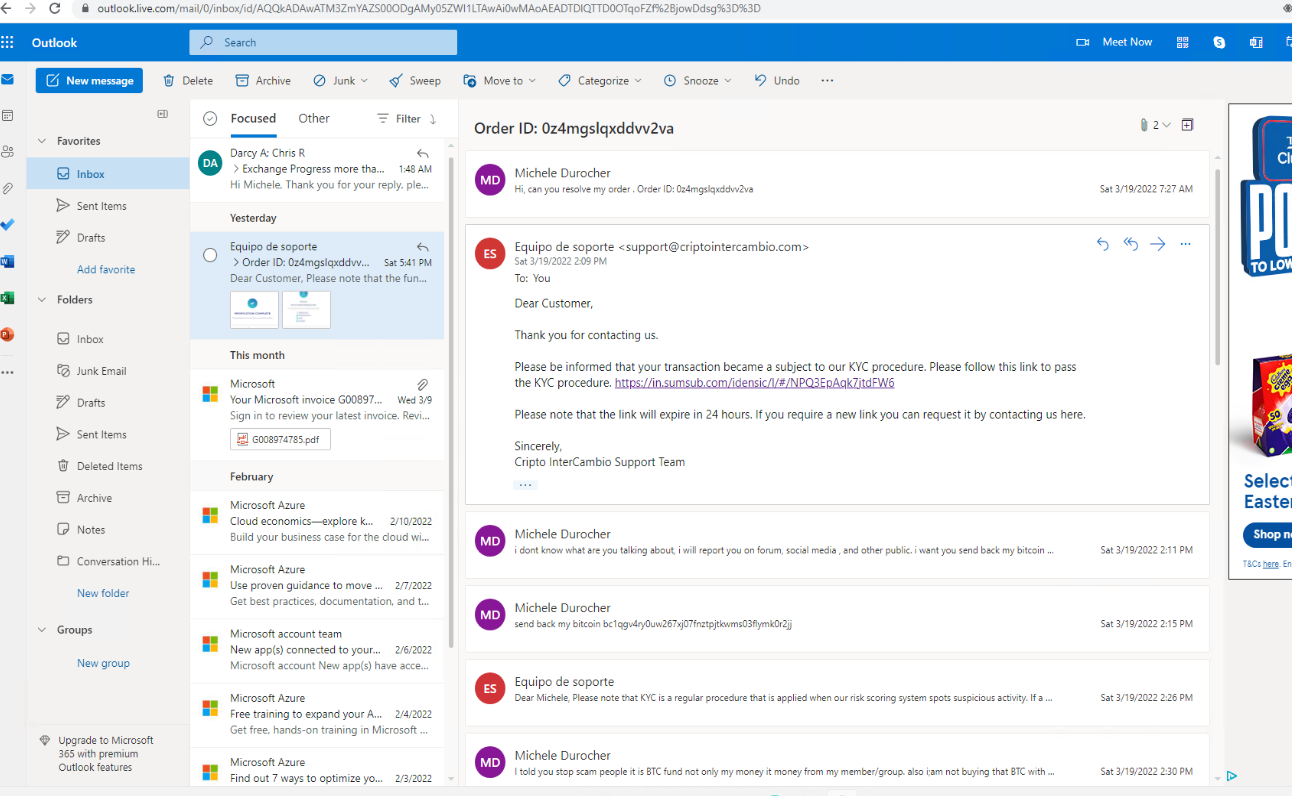Screen dimensions: 1292x796
Task: Collapse the Folders section
Action: tap(43, 299)
